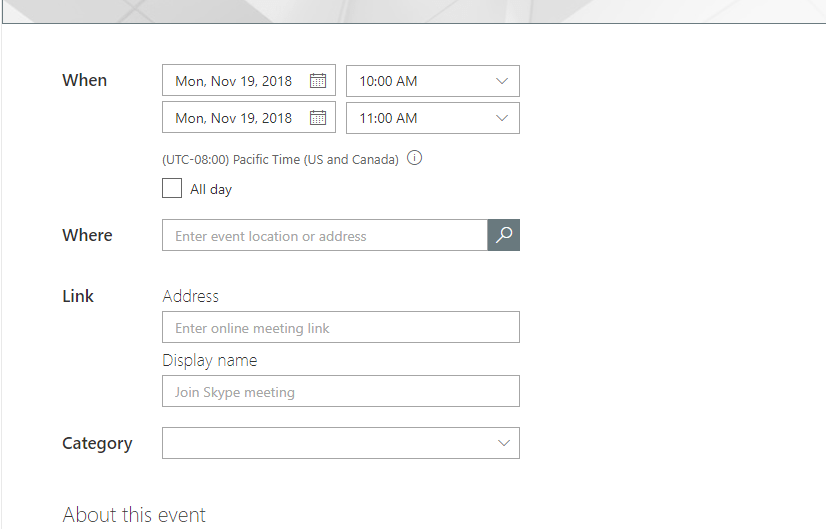Click the About this event heading
This screenshot has width=826, height=529.
pos(134,515)
